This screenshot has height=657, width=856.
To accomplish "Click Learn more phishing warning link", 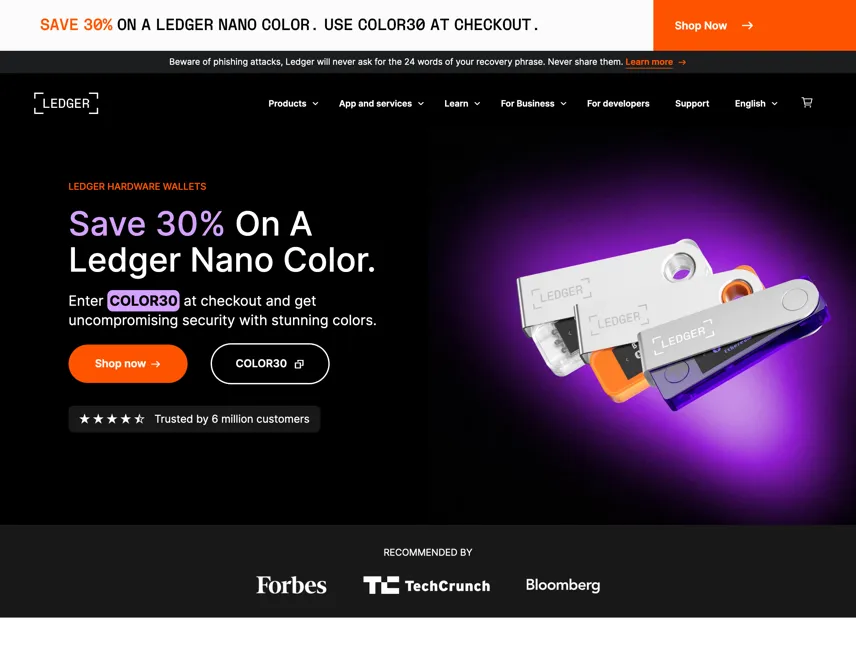I will coord(649,62).
